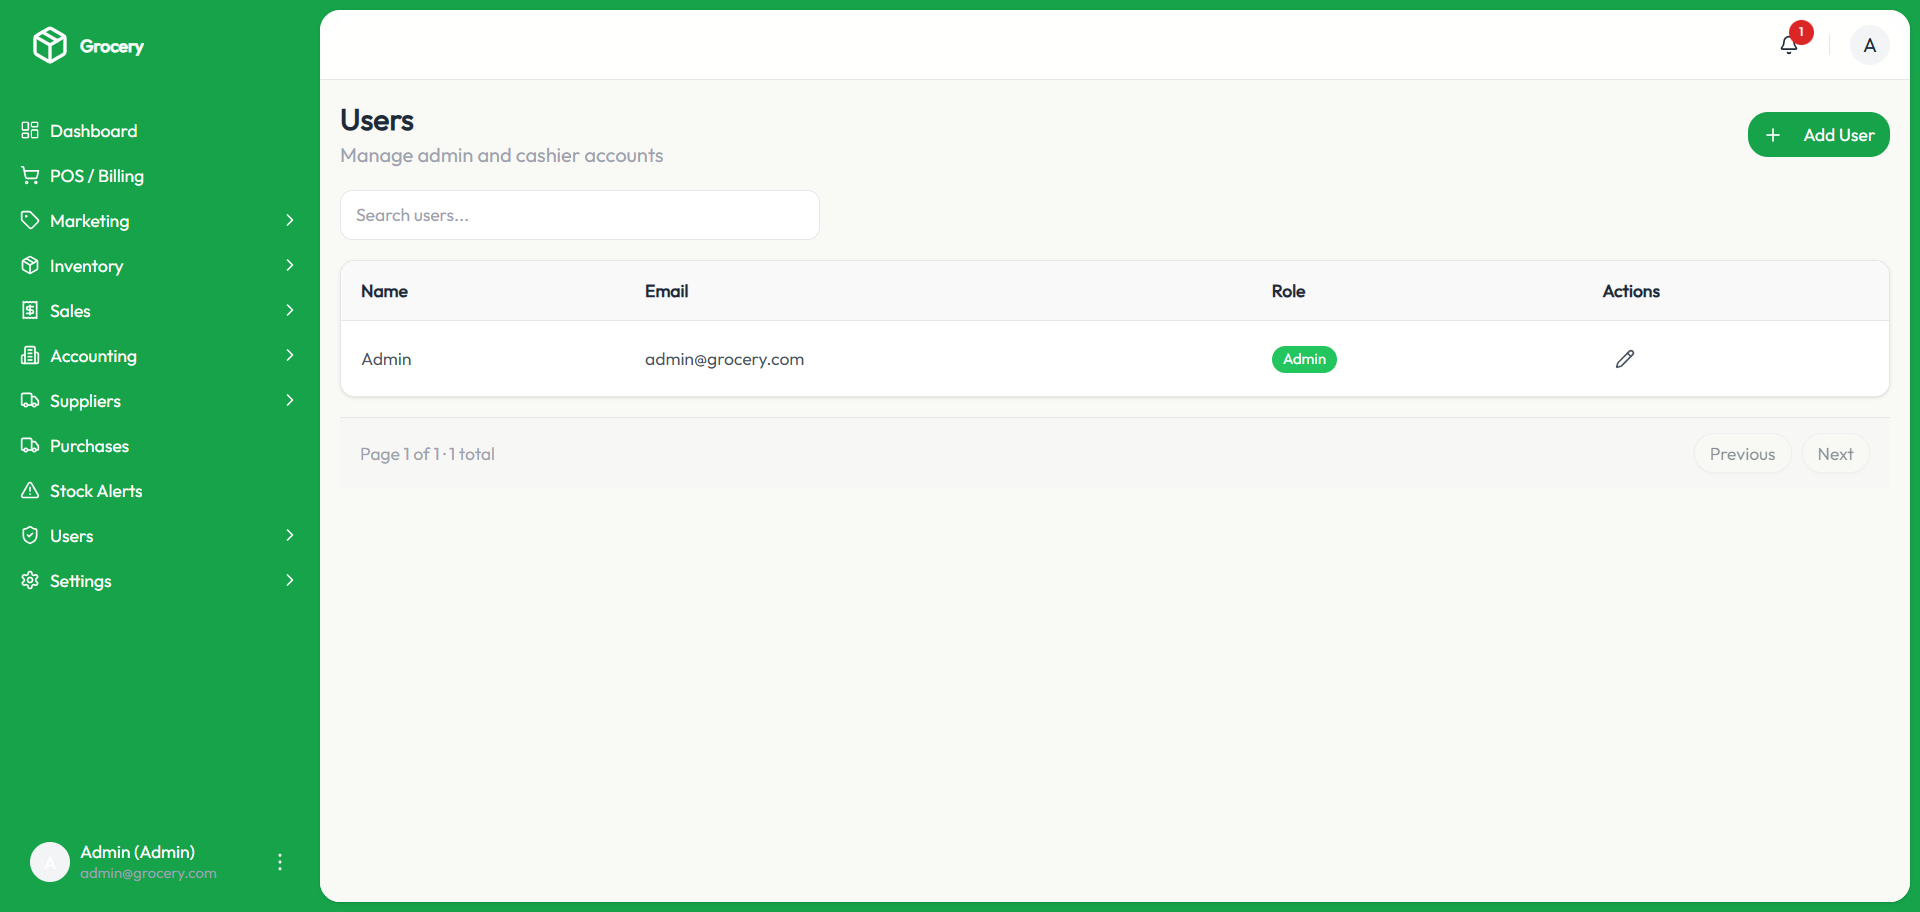This screenshot has width=1920, height=912.
Task: Expand the Inventory submenu chevron
Action: coord(290,266)
